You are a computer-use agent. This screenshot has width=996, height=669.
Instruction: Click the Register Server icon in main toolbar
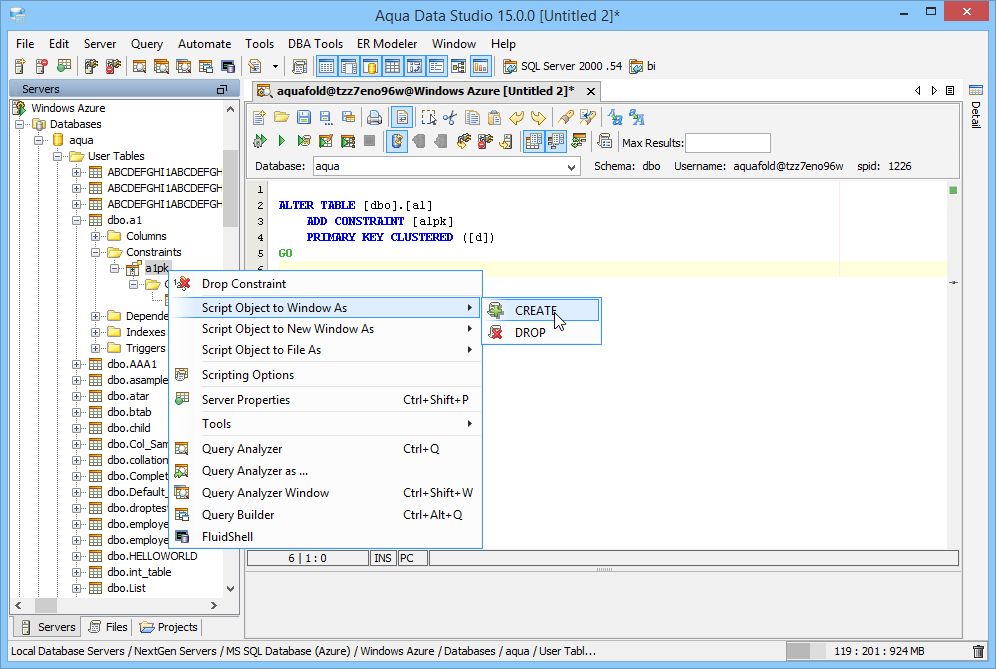coord(20,66)
